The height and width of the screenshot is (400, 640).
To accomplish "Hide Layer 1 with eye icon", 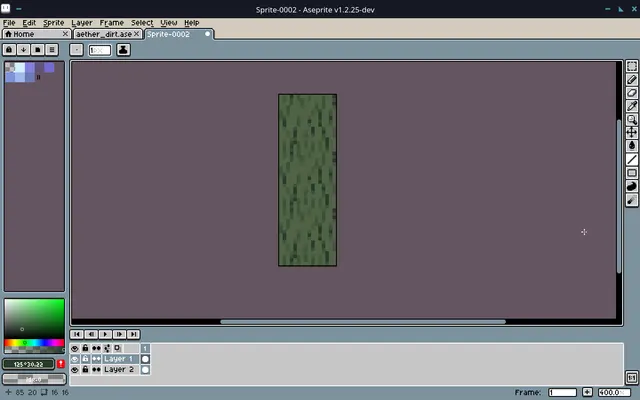I will click(75, 359).
